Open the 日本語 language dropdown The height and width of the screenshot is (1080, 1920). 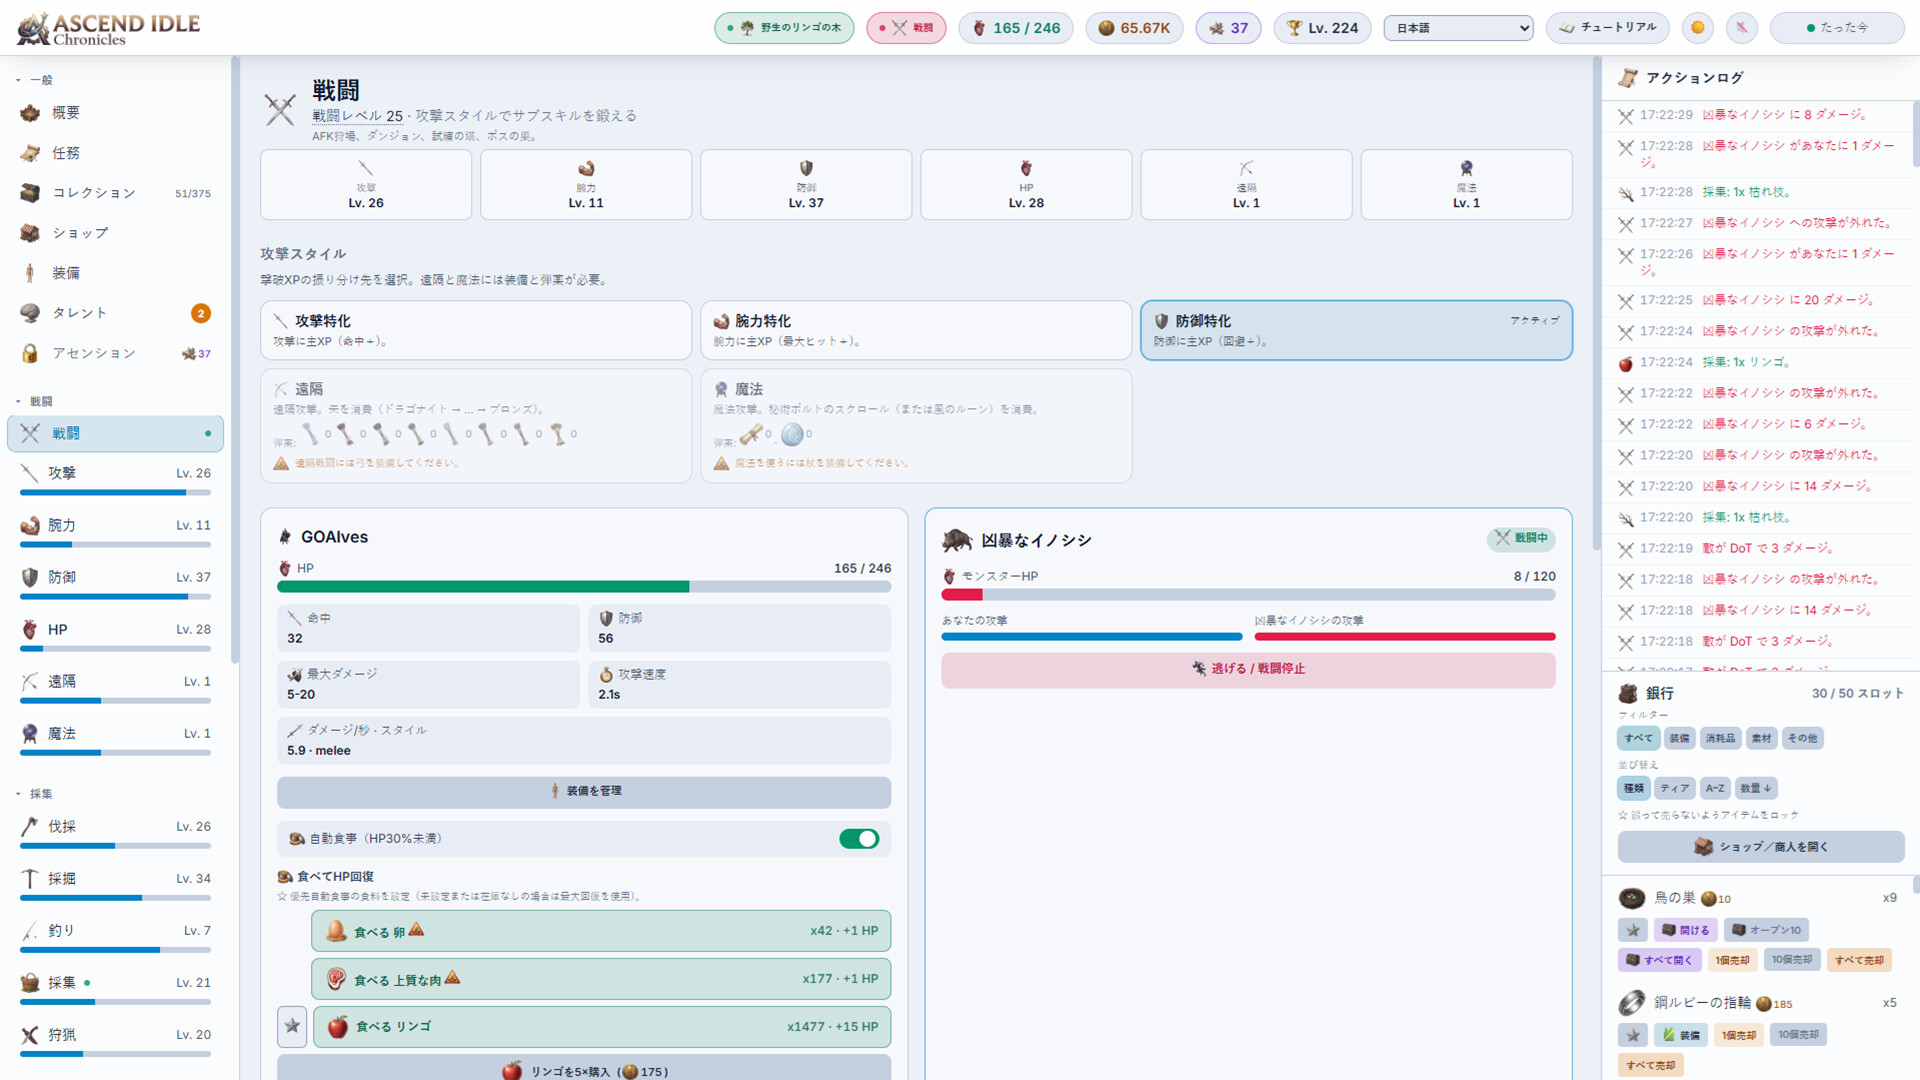pyautogui.click(x=1458, y=28)
